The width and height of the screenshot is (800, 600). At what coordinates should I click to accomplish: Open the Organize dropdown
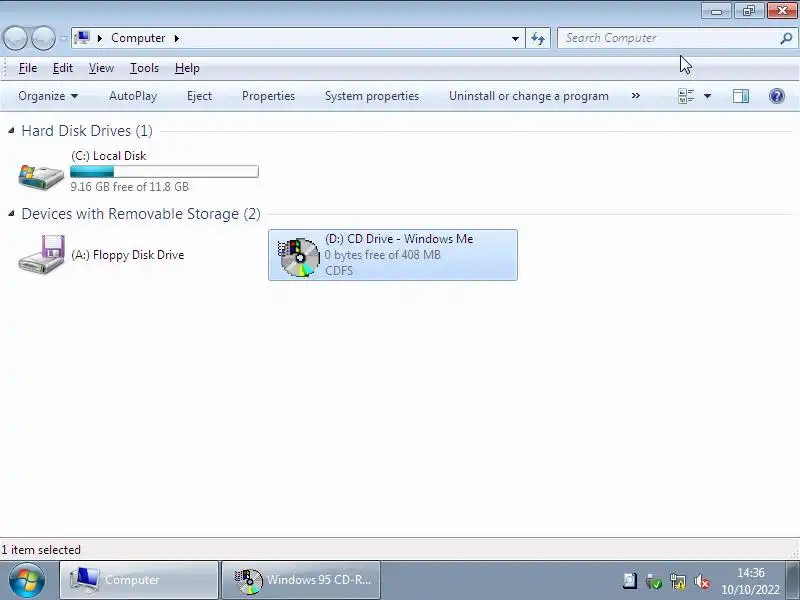48,96
